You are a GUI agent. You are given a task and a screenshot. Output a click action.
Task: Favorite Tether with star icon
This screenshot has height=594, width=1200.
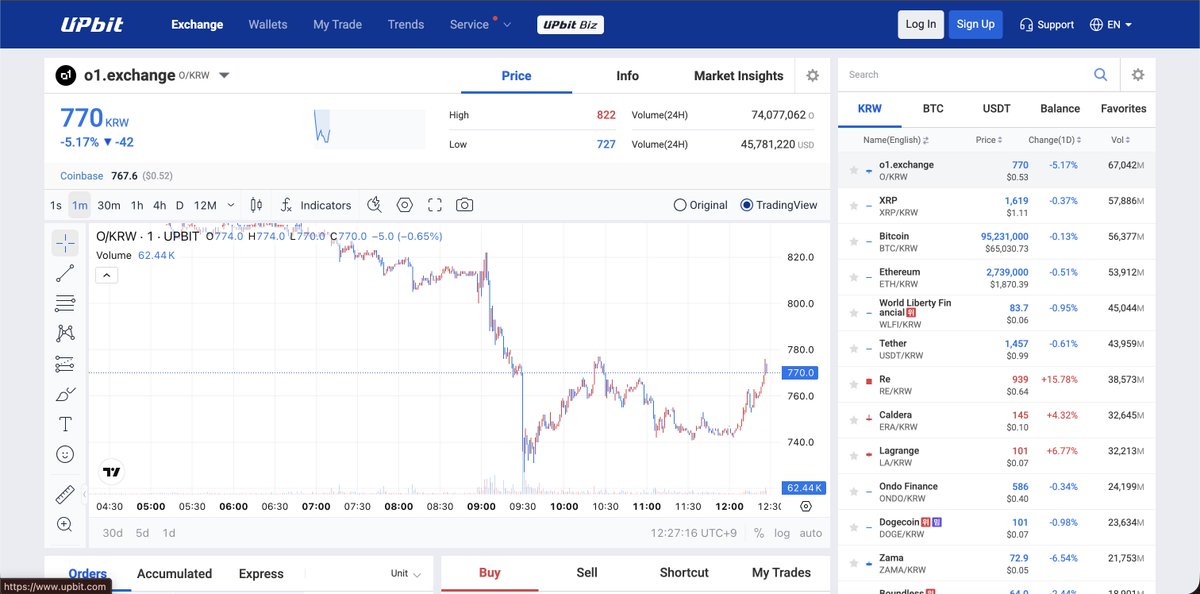click(x=853, y=349)
